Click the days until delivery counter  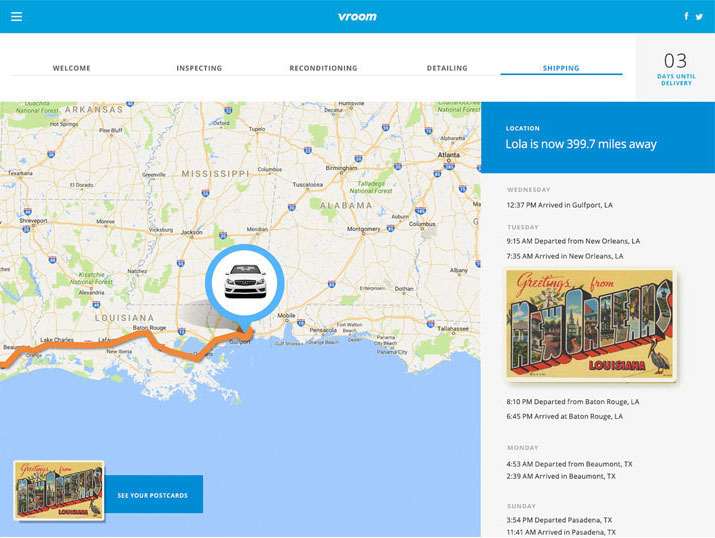pos(675,67)
